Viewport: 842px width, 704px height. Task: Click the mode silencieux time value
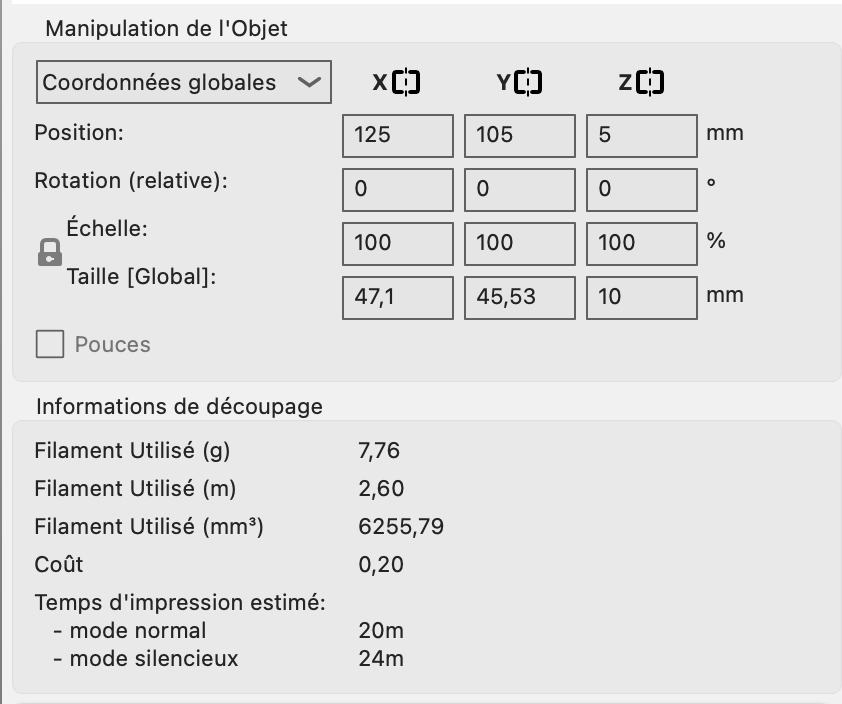[381, 659]
